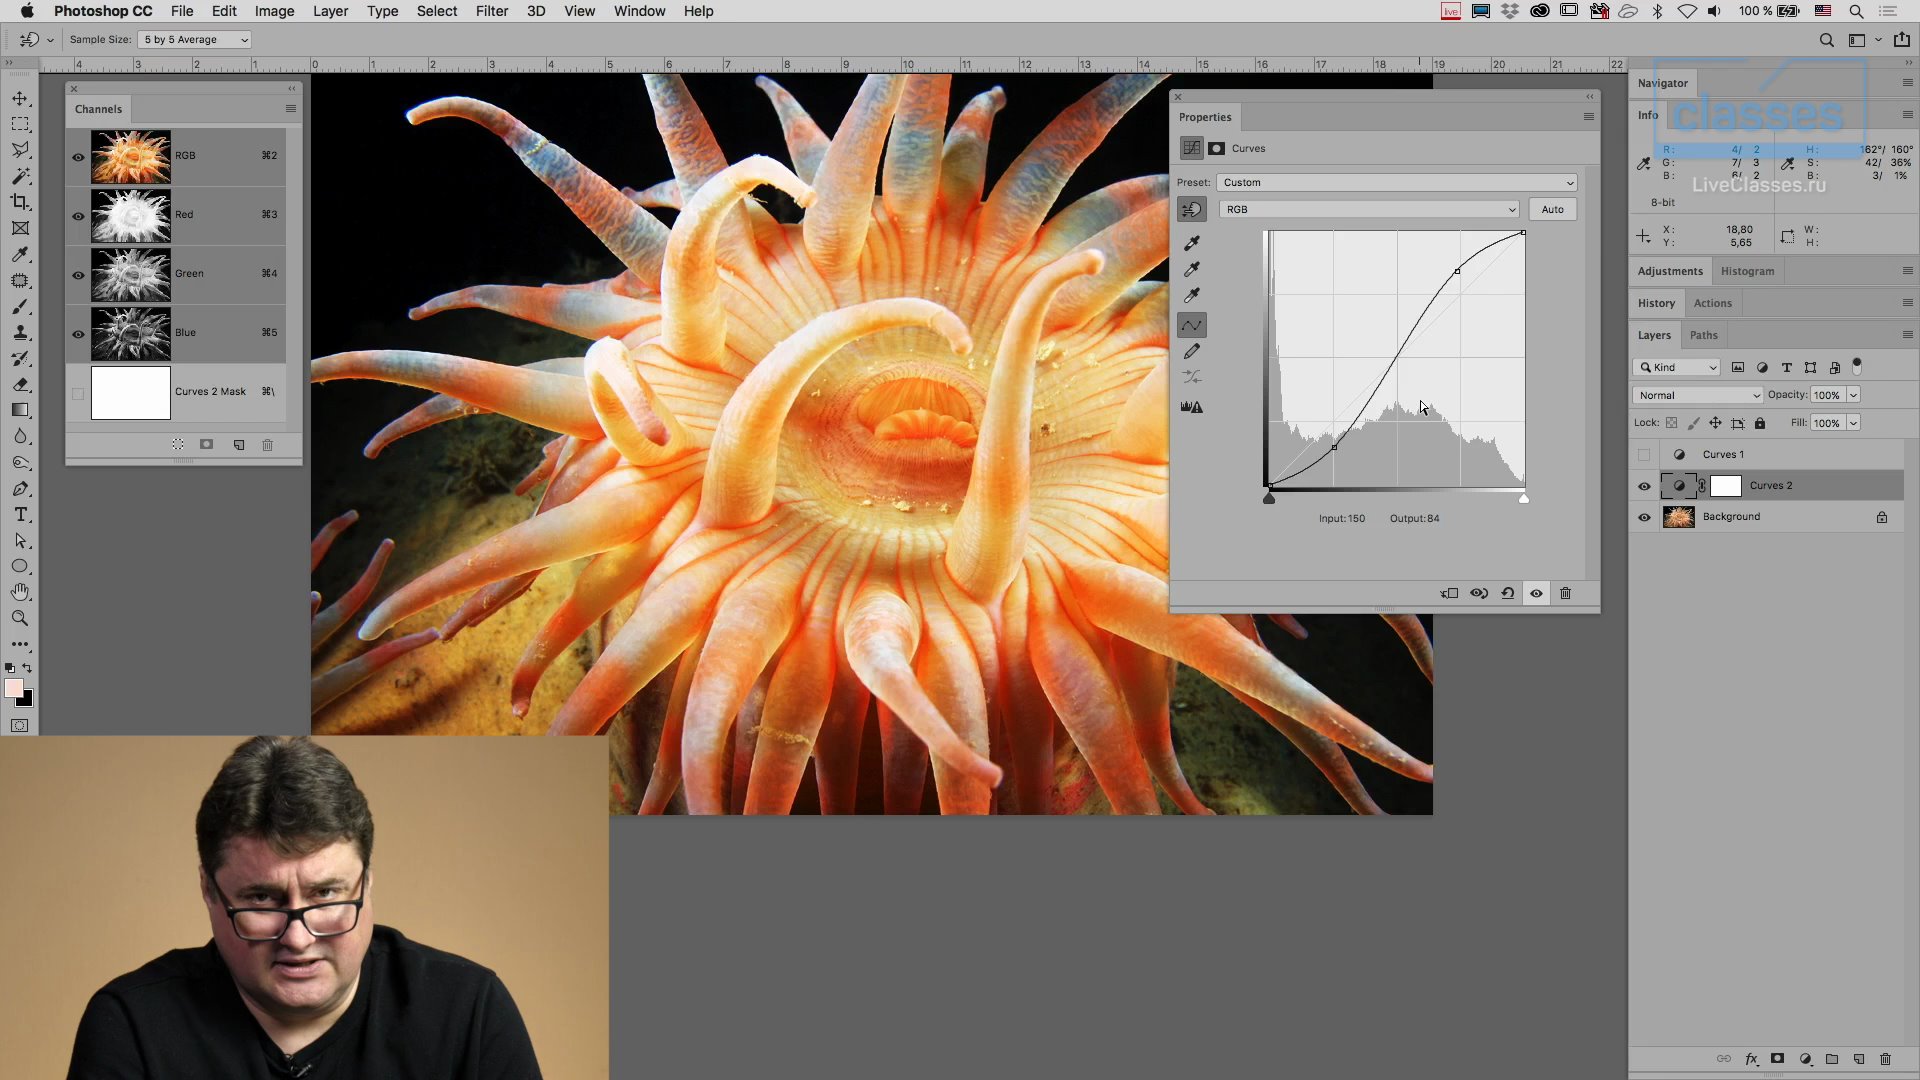Click the Auto button in Curves
Screen dimensions: 1920x1080
click(x=1552, y=209)
